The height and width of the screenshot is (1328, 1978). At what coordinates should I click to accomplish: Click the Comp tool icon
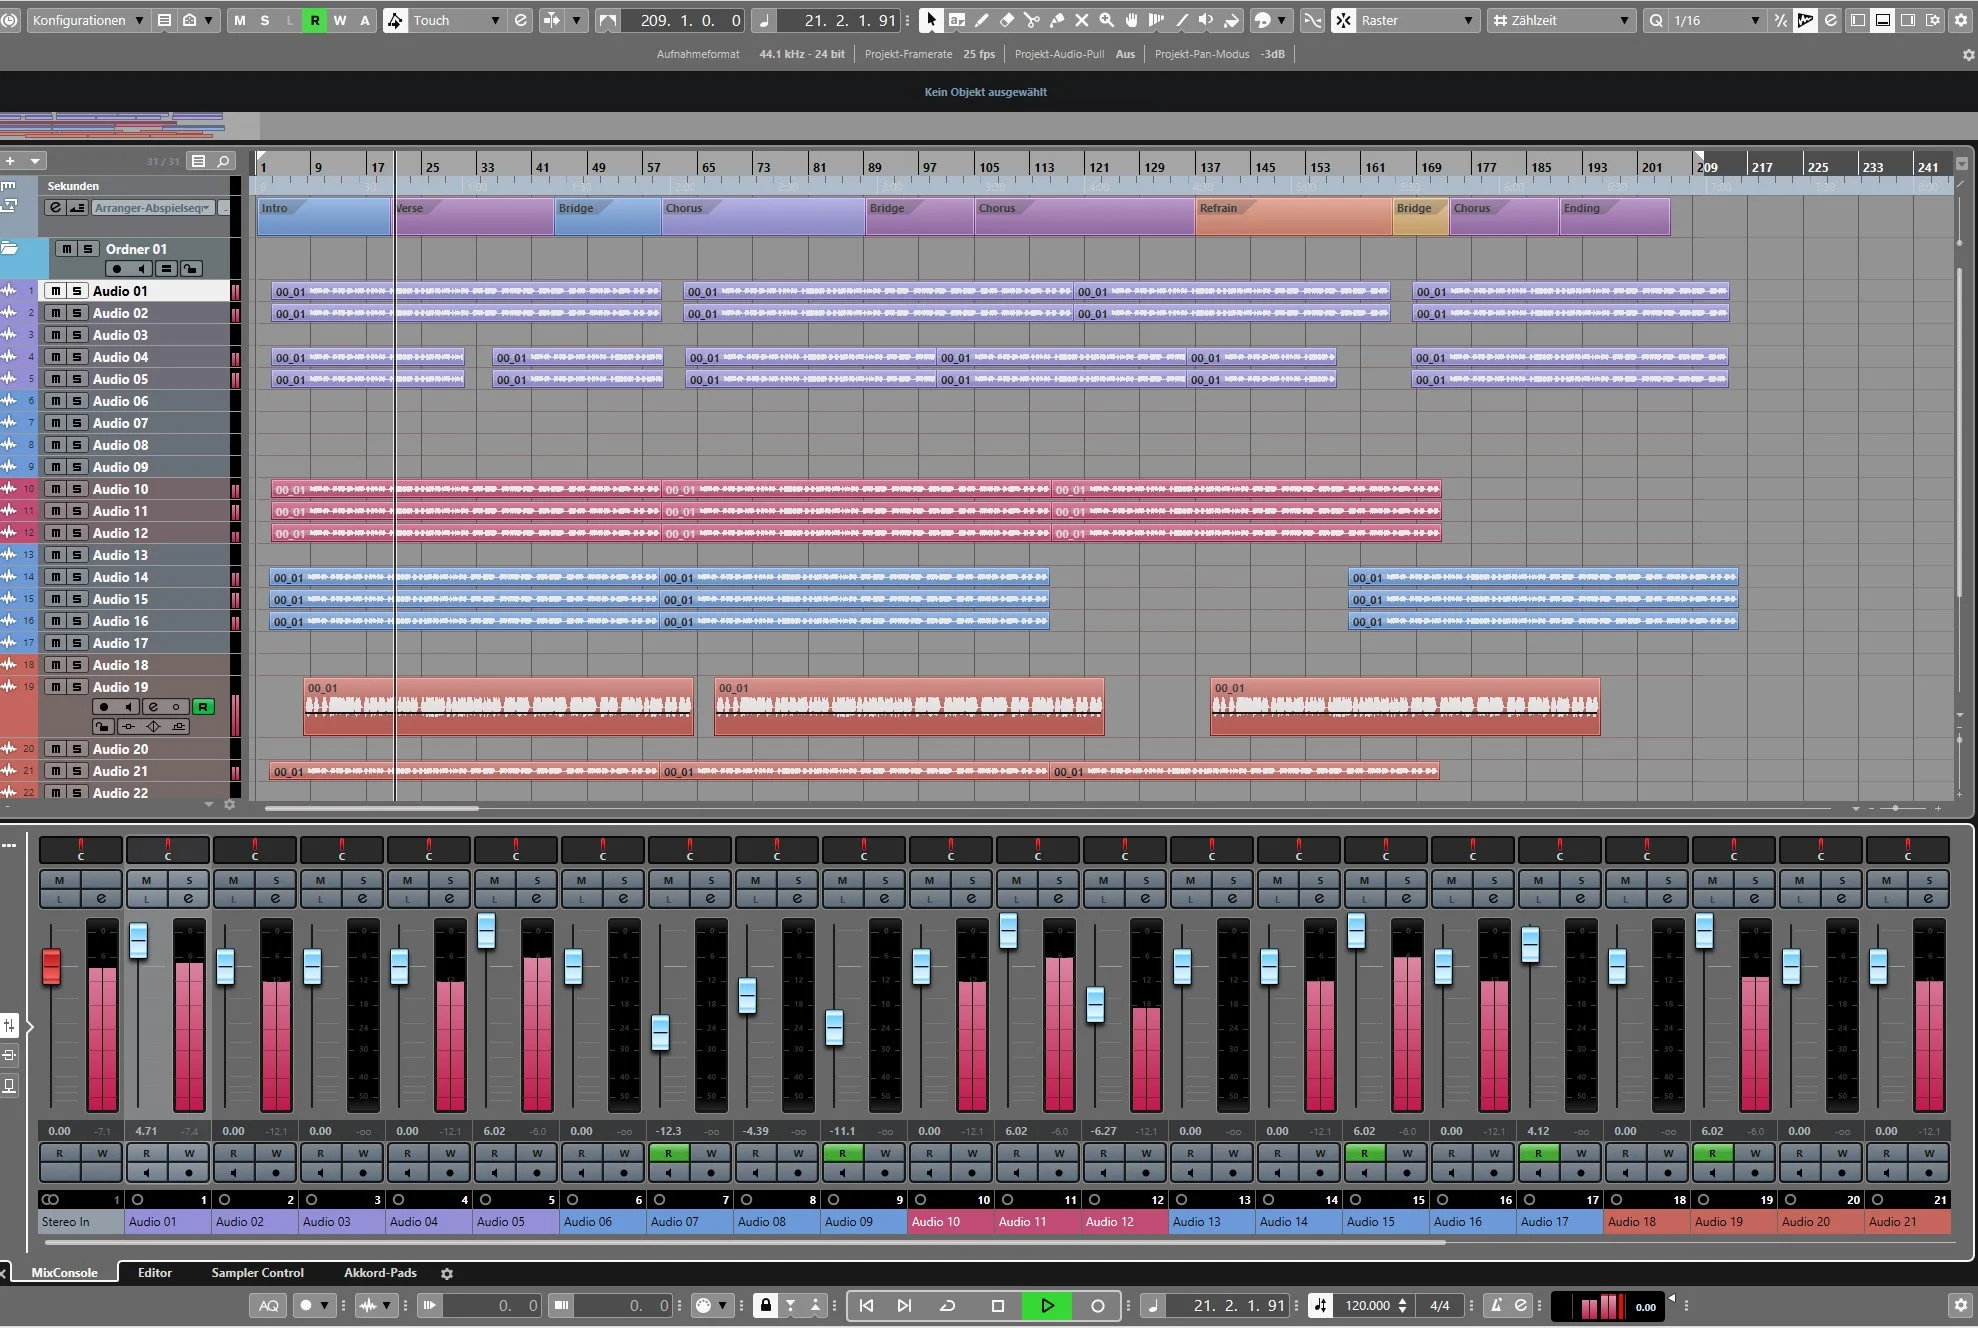tap(1157, 20)
